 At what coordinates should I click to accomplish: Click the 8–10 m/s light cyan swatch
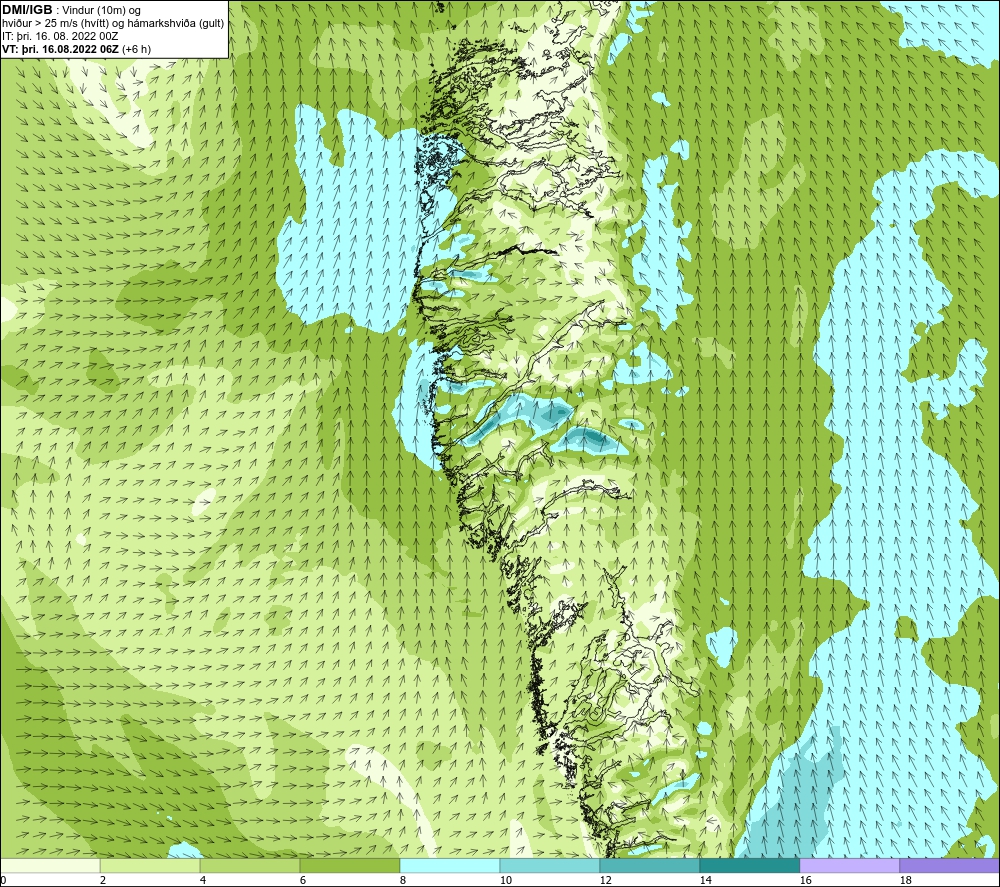coord(450,865)
